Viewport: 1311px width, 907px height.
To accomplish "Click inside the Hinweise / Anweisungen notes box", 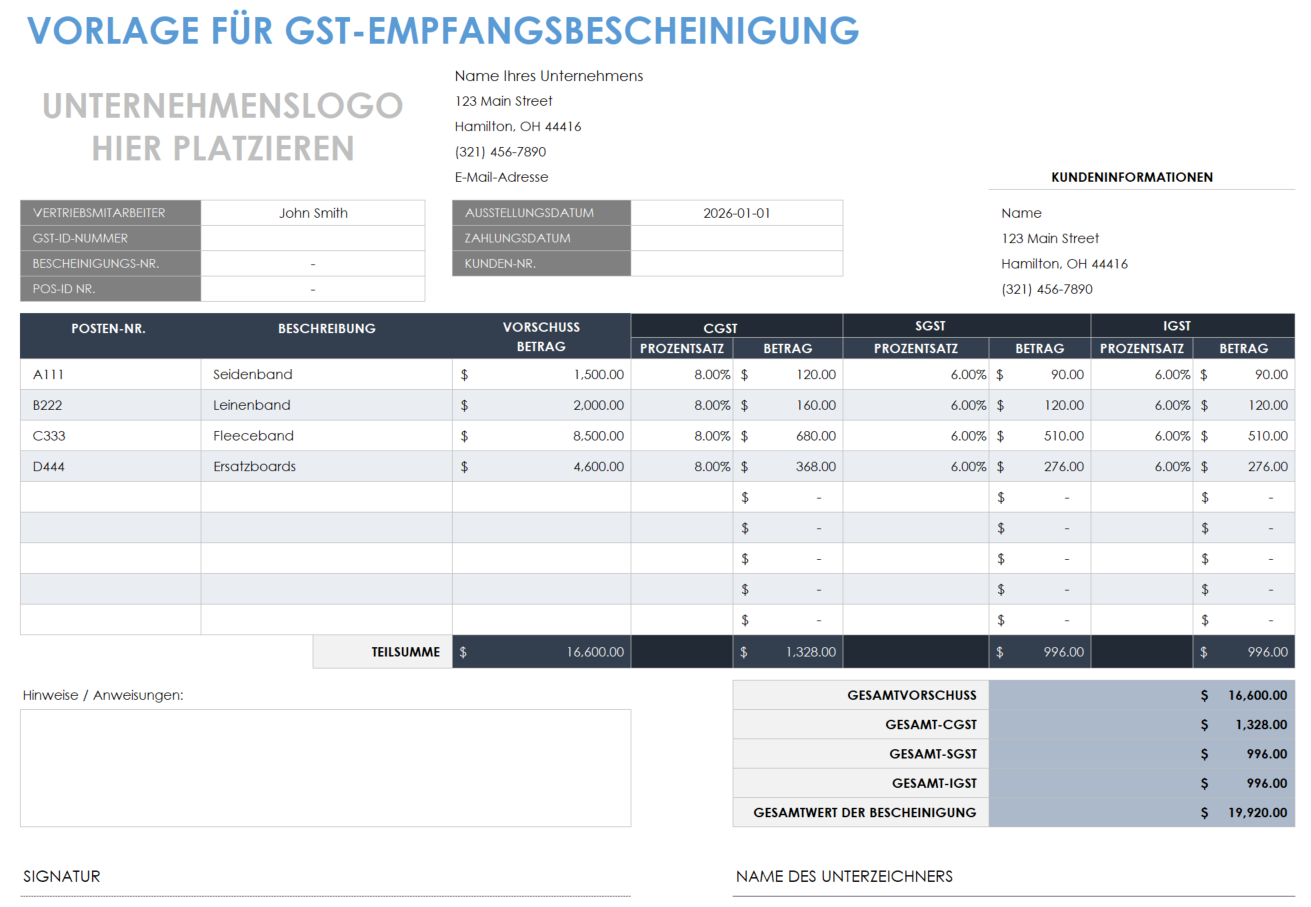I will (x=326, y=768).
